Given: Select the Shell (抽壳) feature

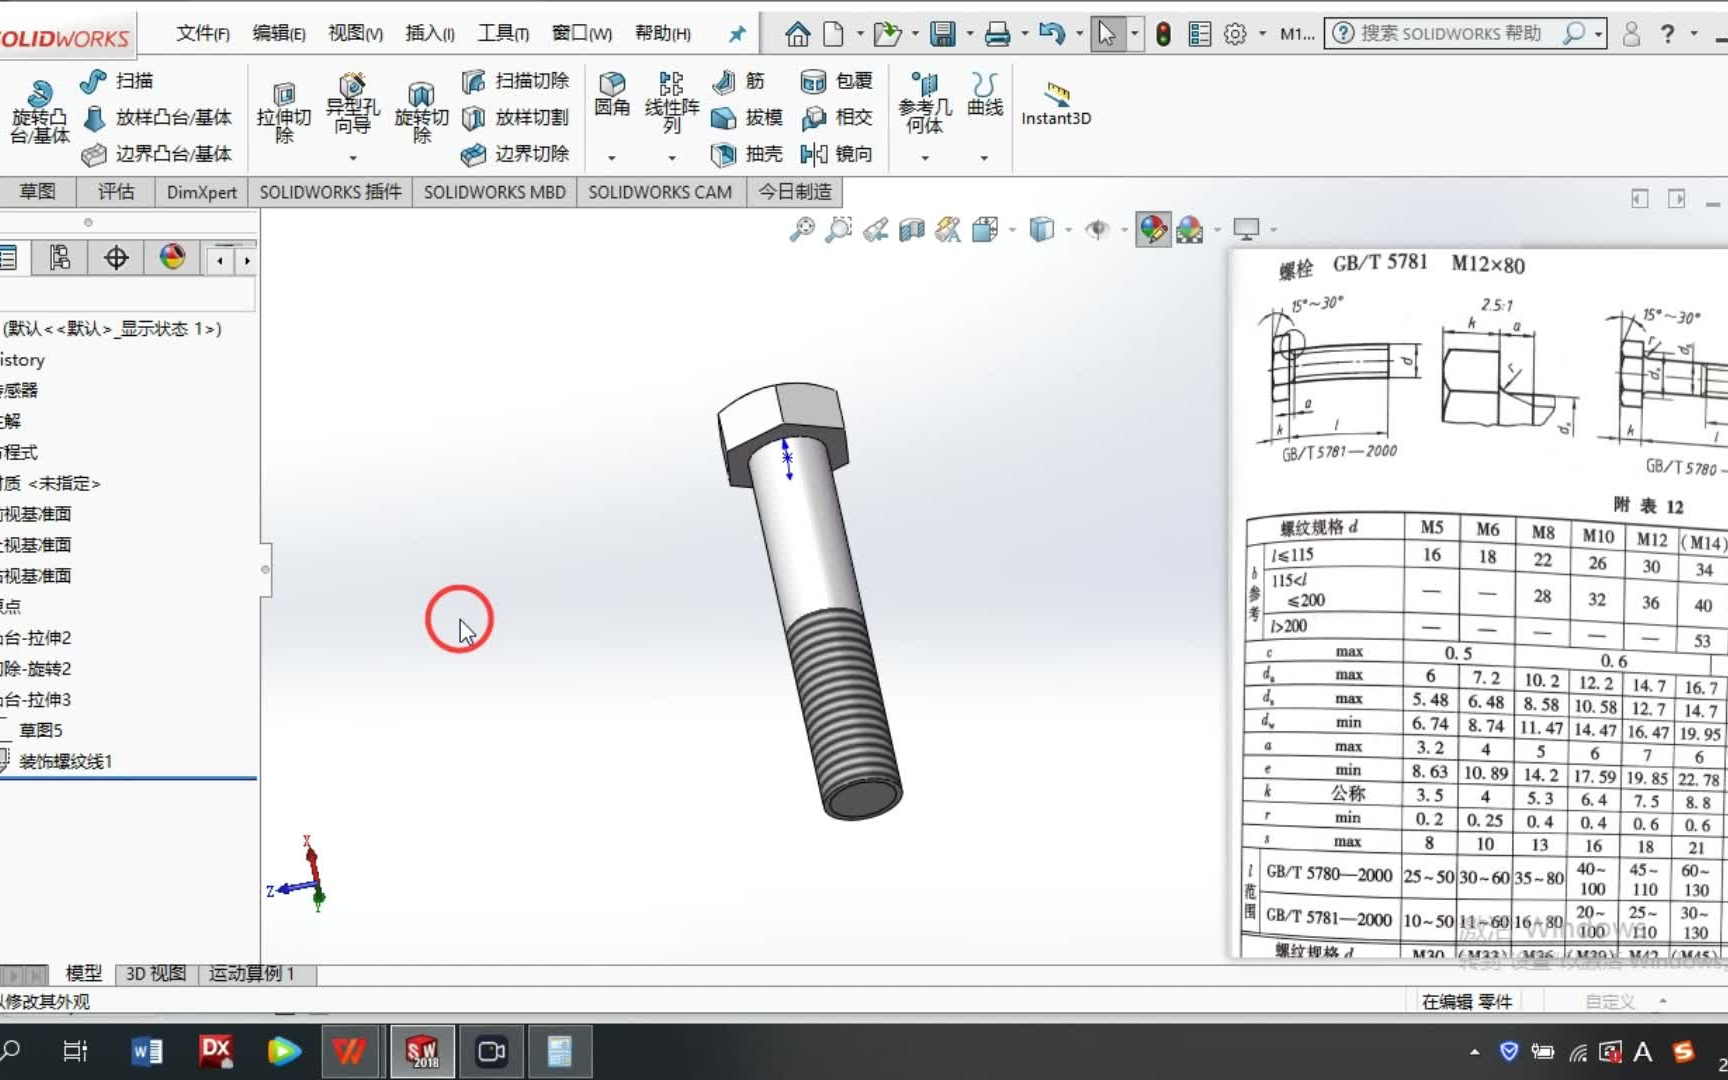Looking at the screenshot, I should click(747, 154).
